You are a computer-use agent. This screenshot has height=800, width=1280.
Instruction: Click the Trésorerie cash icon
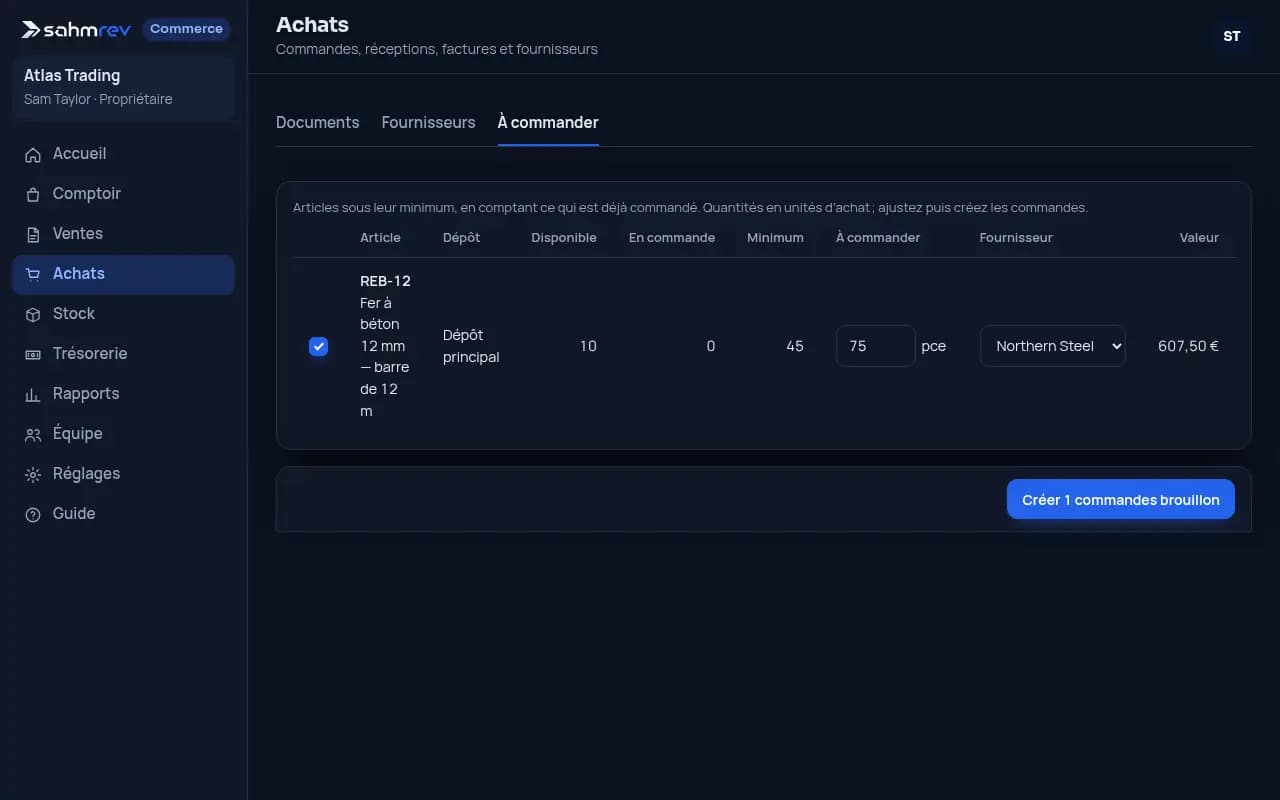(33, 354)
